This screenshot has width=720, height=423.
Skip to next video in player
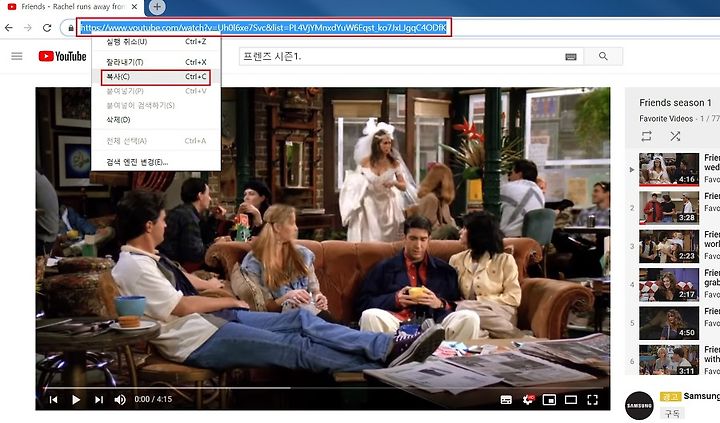99,400
